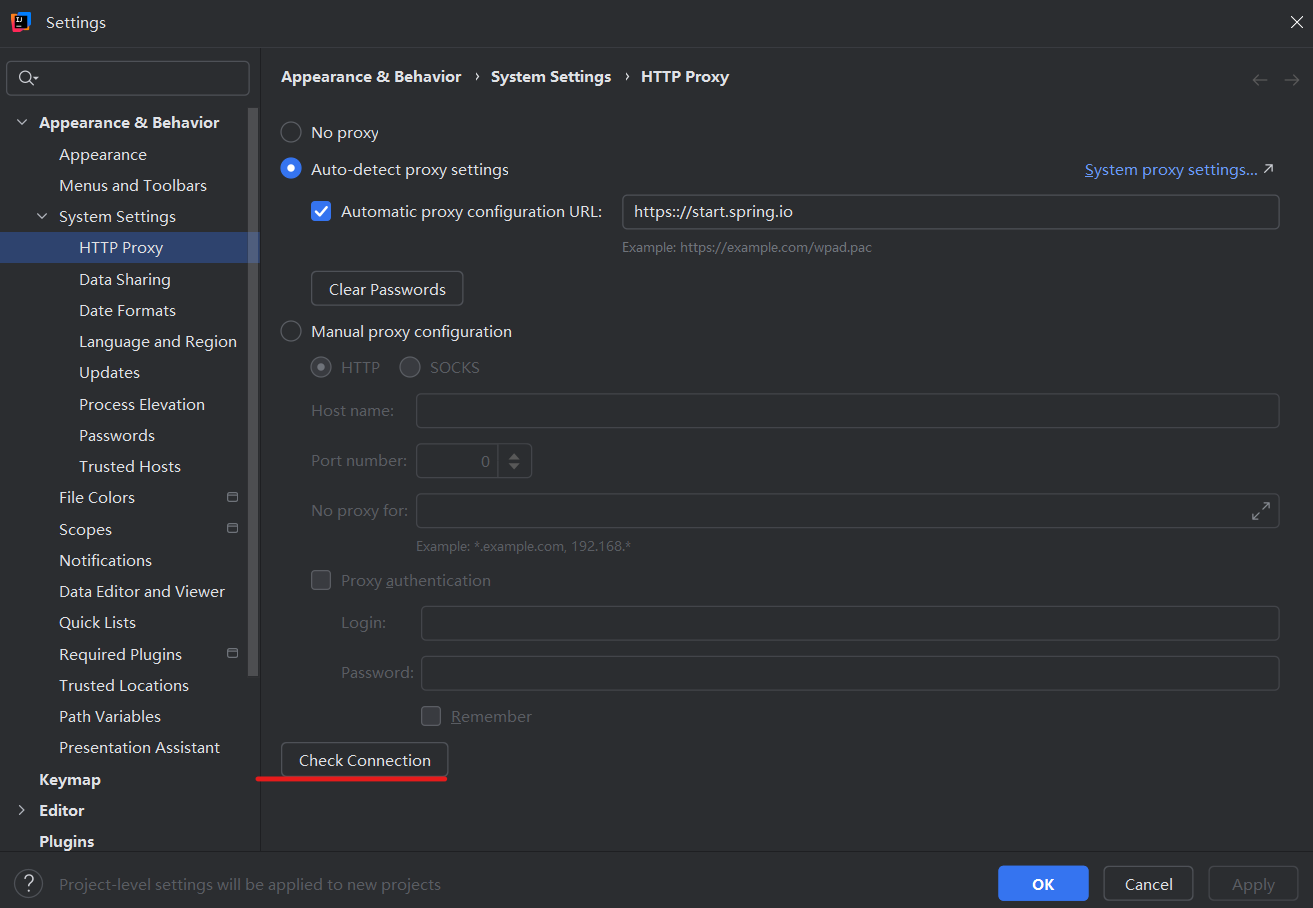
Task: Click Clear Passwords
Action: tap(386, 288)
